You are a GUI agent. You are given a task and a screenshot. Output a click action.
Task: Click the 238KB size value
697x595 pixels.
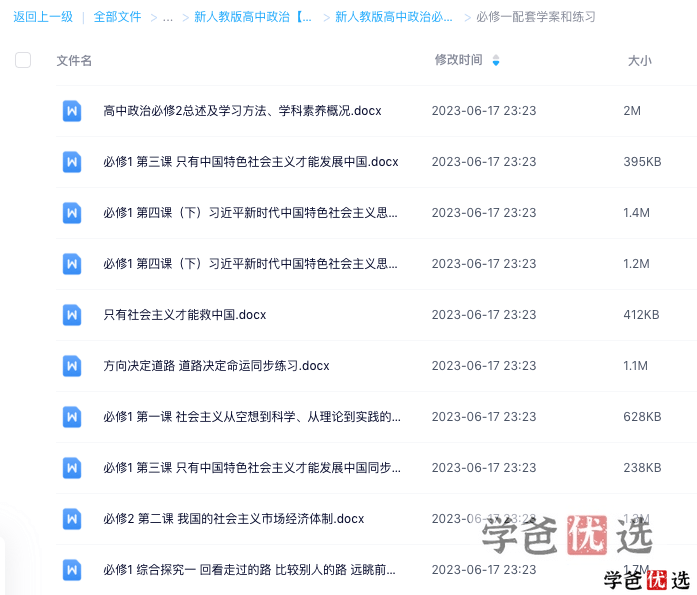click(642, 468)
